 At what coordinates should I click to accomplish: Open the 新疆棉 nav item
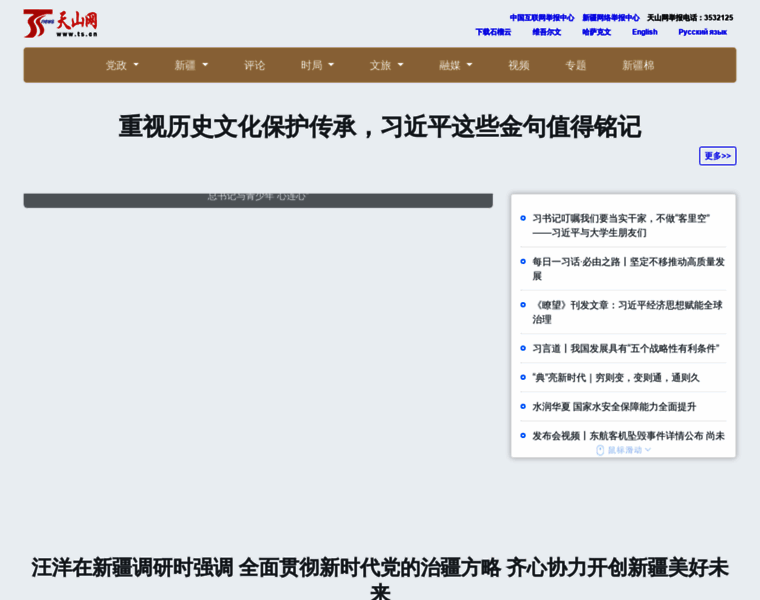pyautogui.click(x=638, y=65)
